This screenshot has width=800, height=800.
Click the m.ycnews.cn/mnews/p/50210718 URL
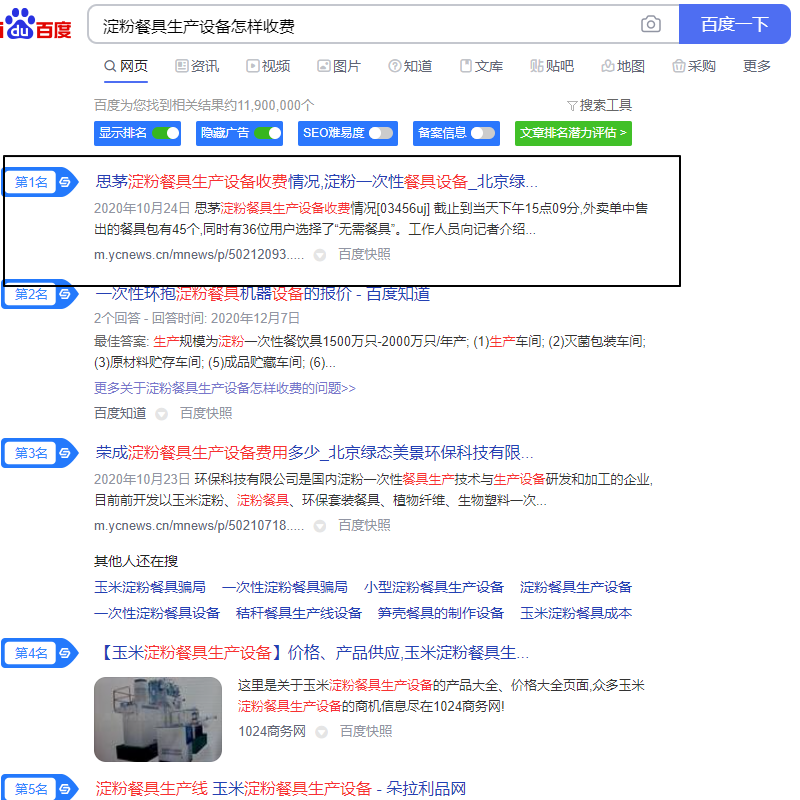[199, 526]
